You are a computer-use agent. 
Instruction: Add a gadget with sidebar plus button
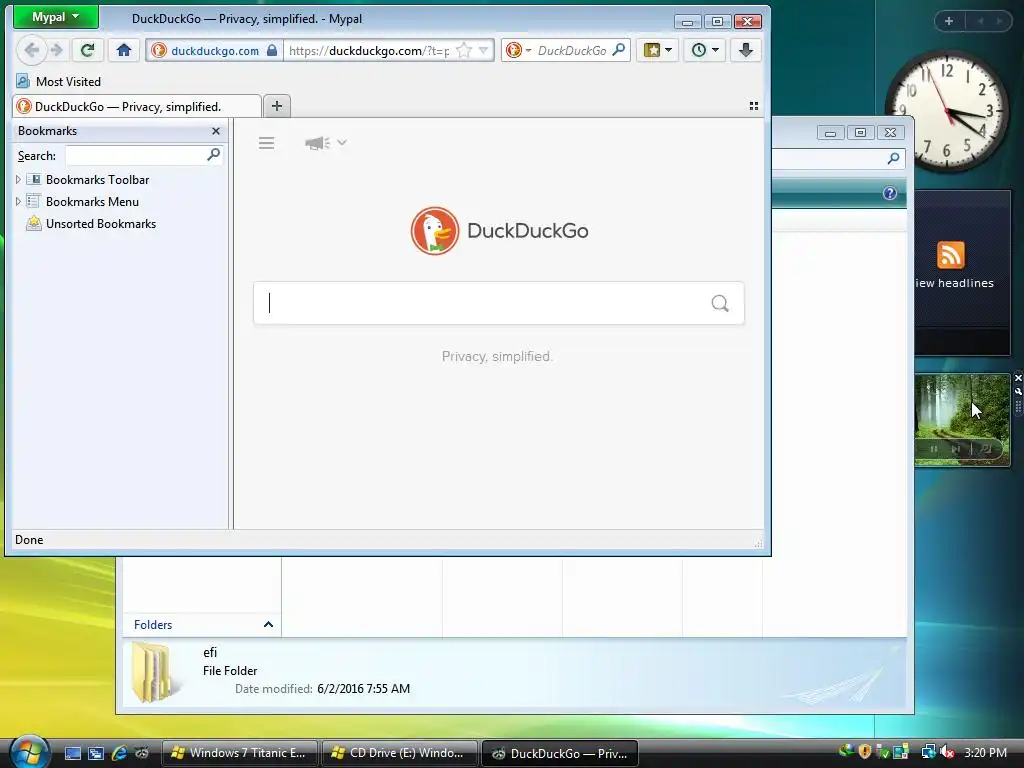[x=948, y=21]
